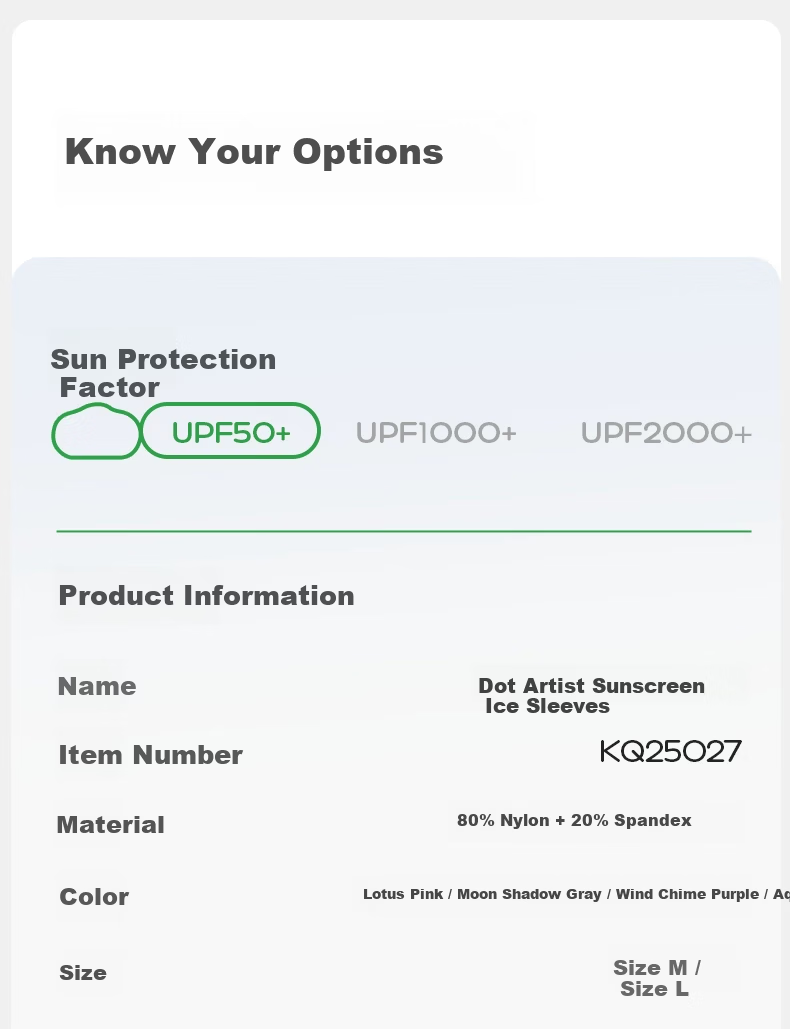Viewport: 790px width, 1029px height.
Task: Click item number KQ25027
Action: [671, 751]
